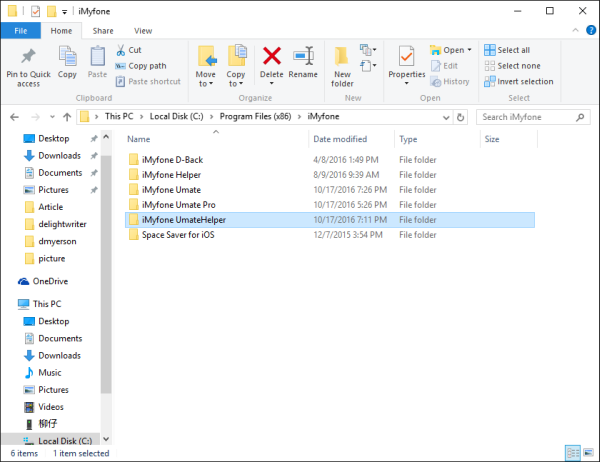Select This PC in navigation pane

tap(40, 304)
